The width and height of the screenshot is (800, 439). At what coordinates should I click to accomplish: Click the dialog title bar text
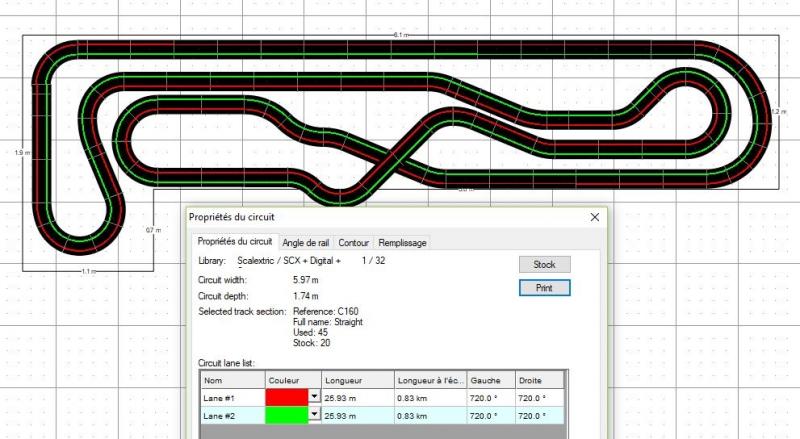coord(231,217)
